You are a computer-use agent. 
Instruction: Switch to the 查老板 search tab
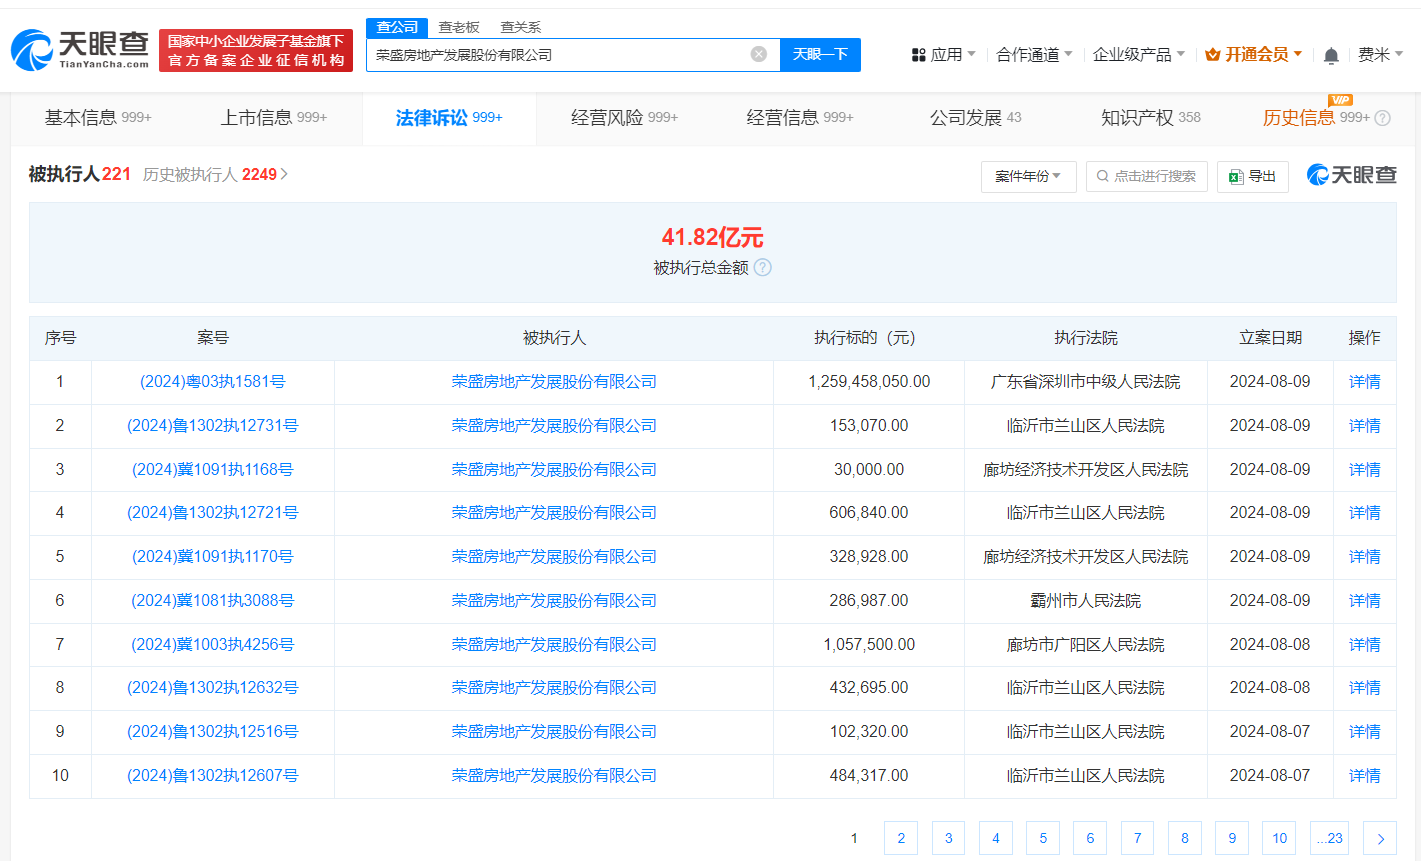(457, 27)
